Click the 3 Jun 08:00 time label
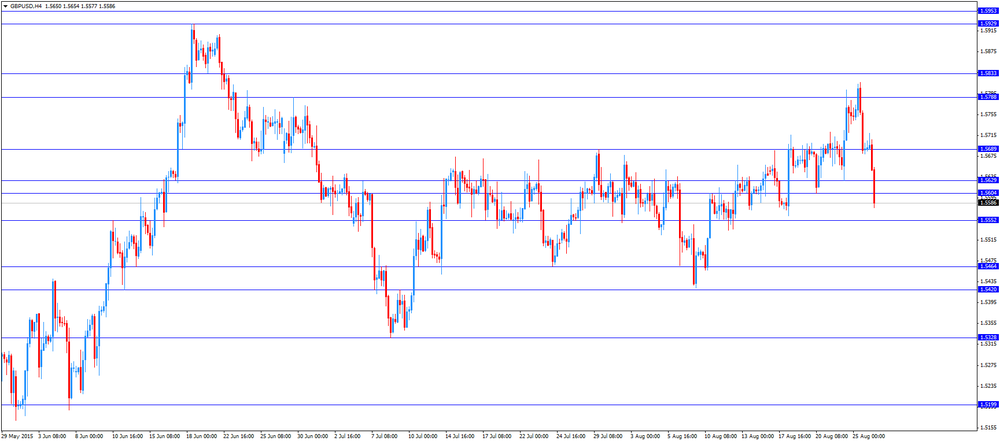This screenshot has height=441, width=1000. point(52,437)
